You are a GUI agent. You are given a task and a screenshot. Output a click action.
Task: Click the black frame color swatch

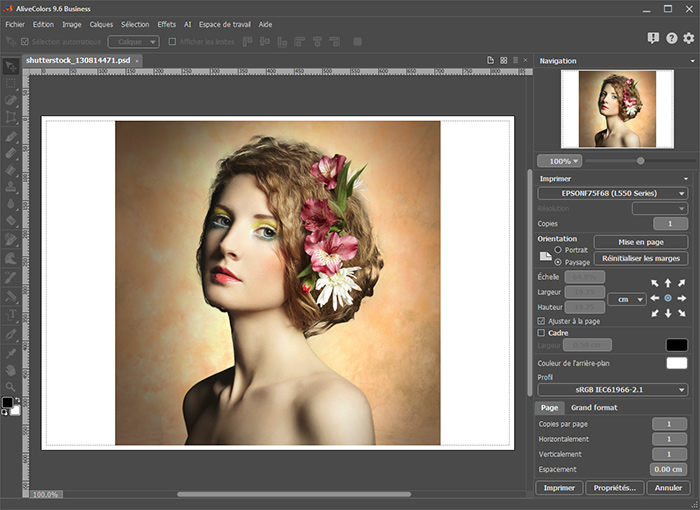click(677, 345)
